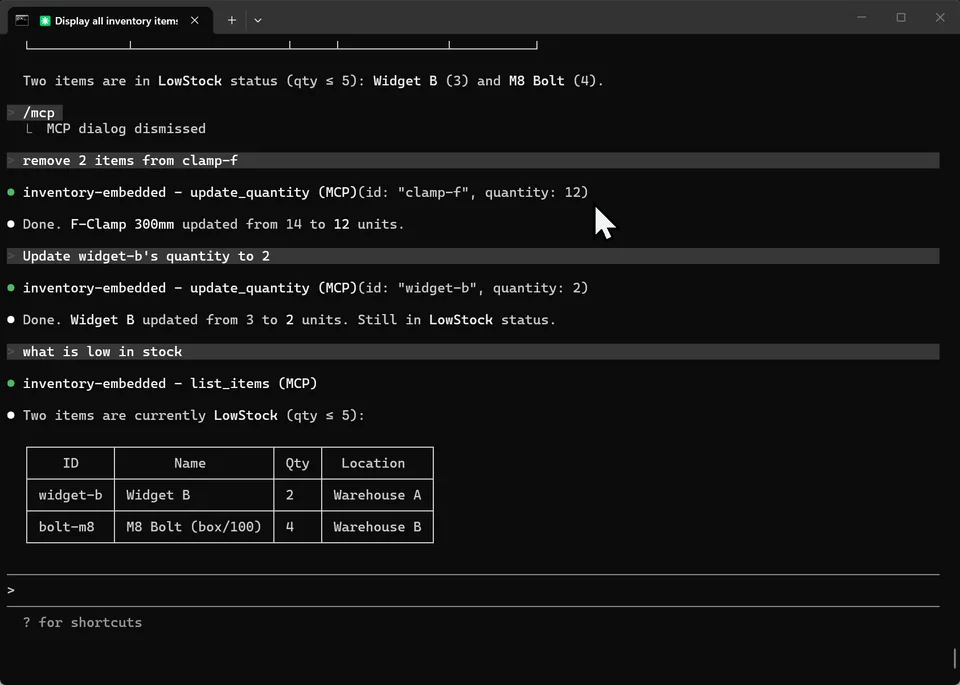Click 'Update widget-b's quantity to 2' prompt

point(473,256)
